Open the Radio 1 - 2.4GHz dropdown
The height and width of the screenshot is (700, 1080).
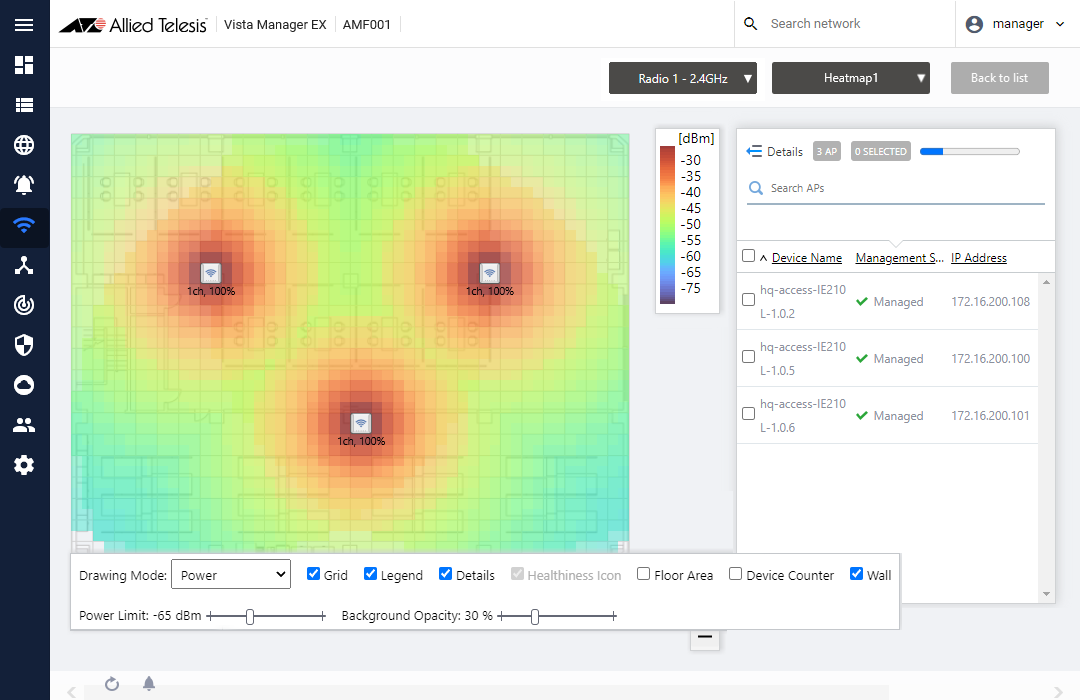coord(683,78)
